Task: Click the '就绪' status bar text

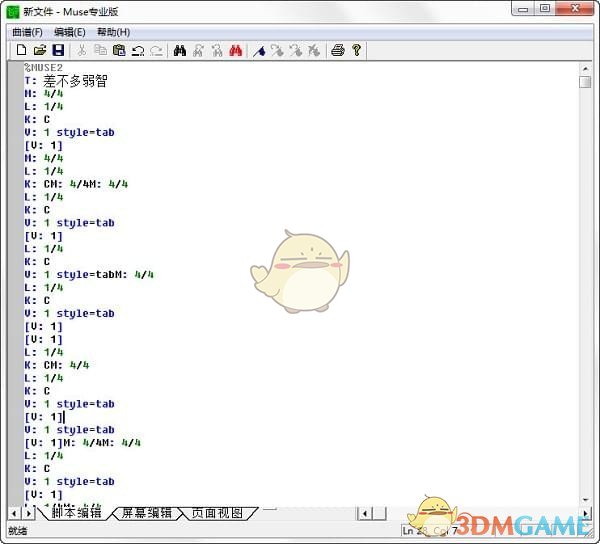Action: coord(18,531)
